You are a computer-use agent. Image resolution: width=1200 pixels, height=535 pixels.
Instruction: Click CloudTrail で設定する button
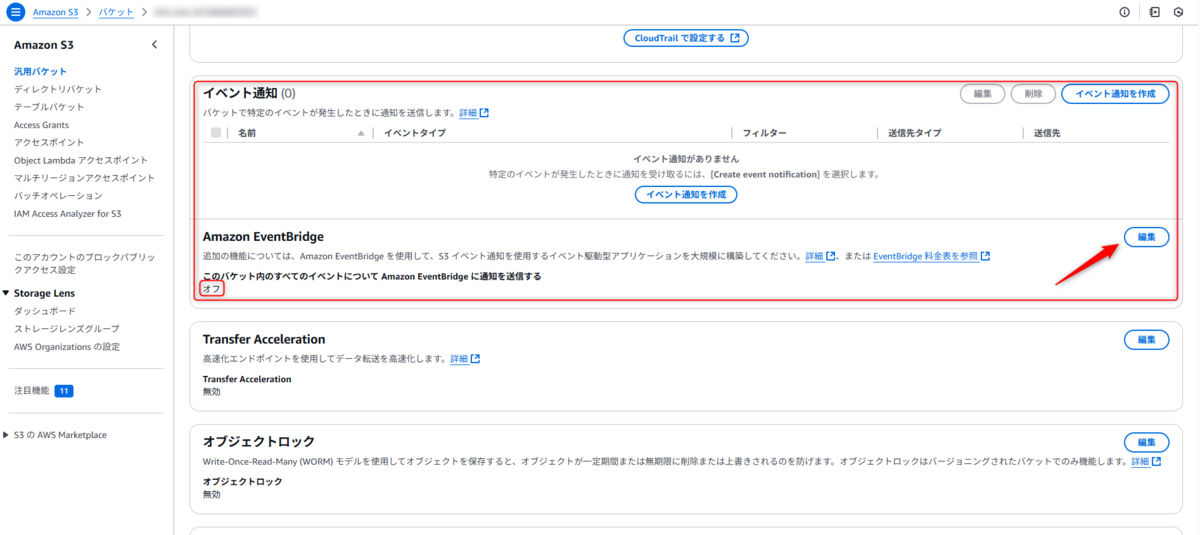(686, 38)
